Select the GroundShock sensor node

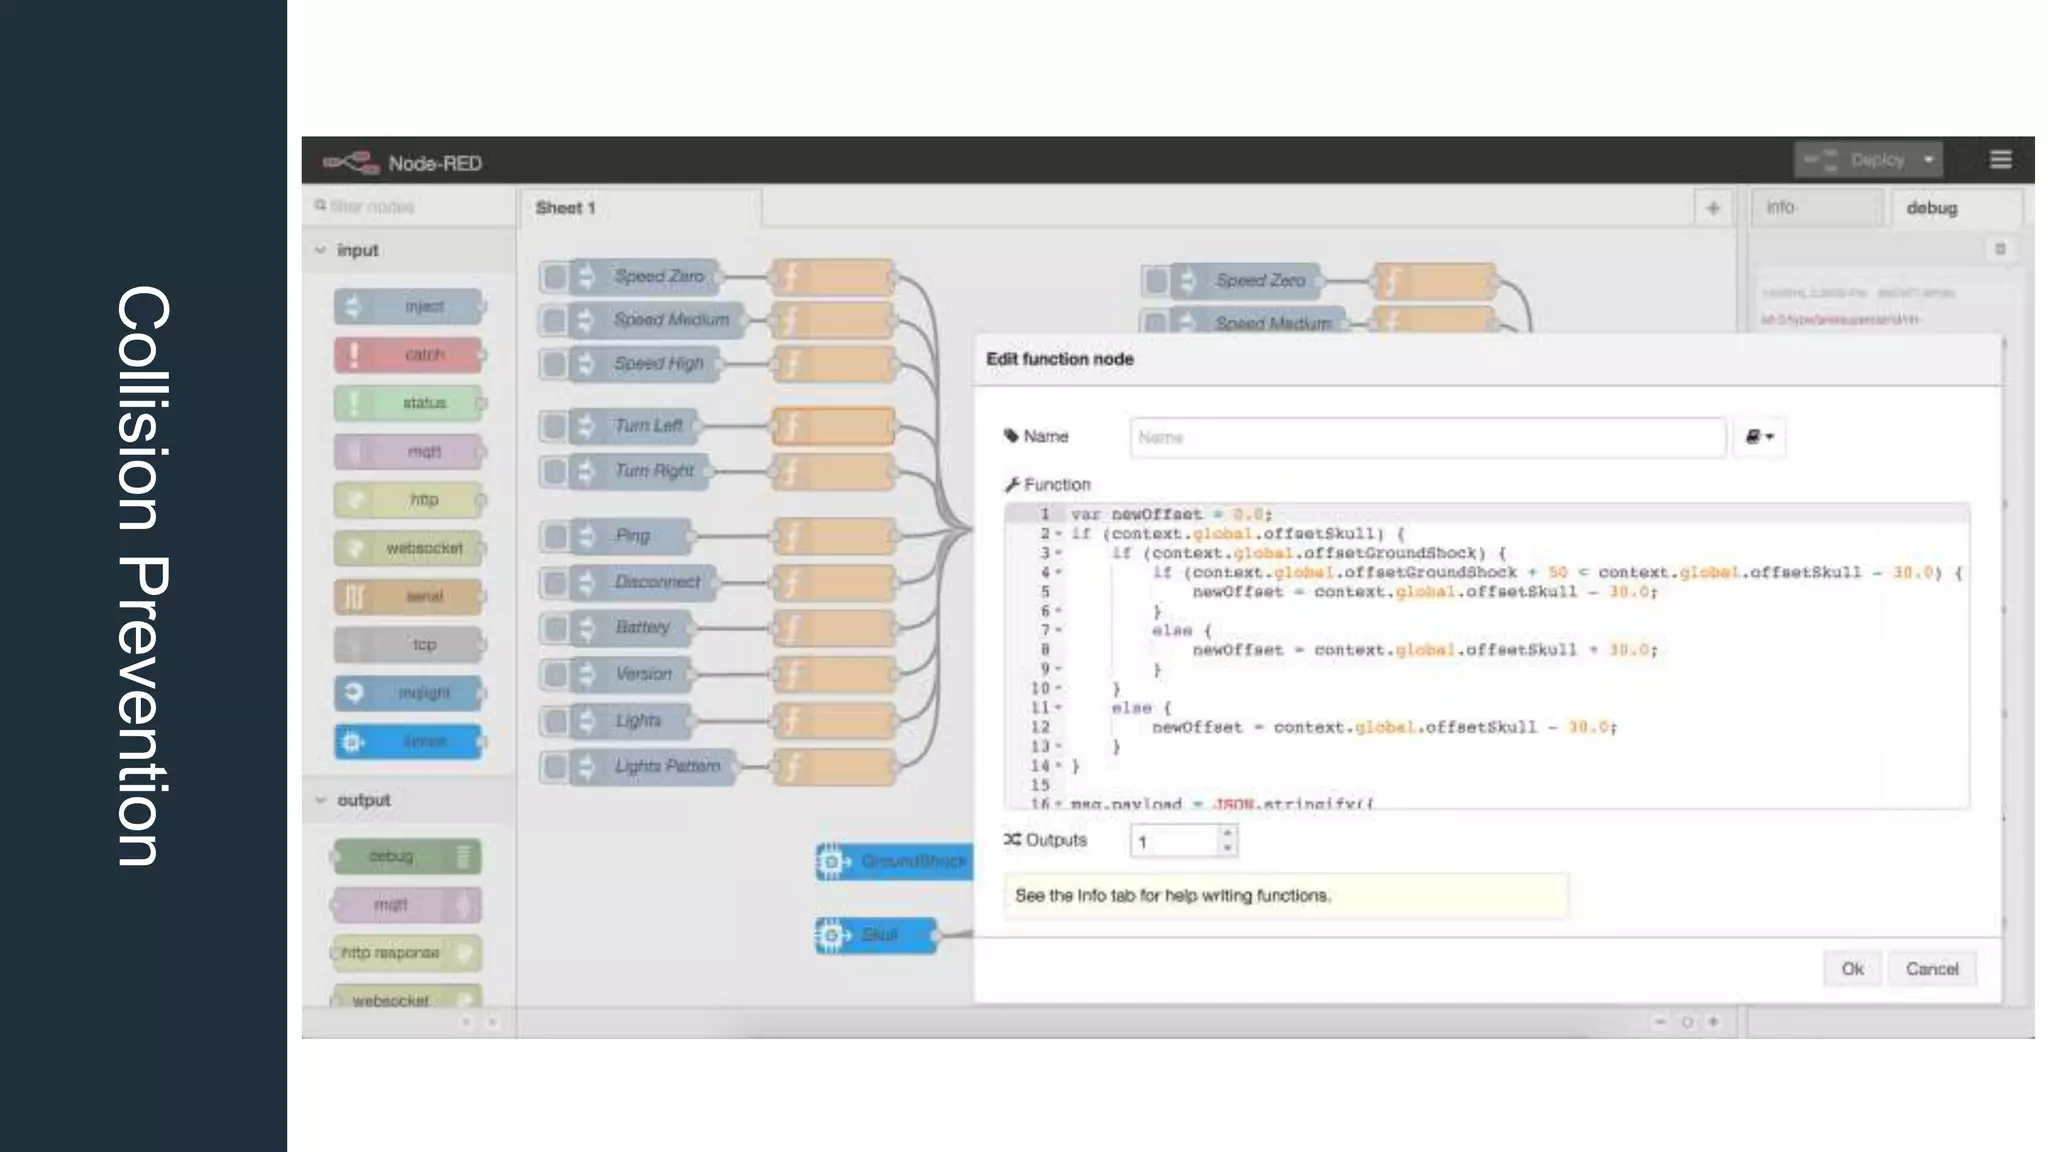click(895, 861)
